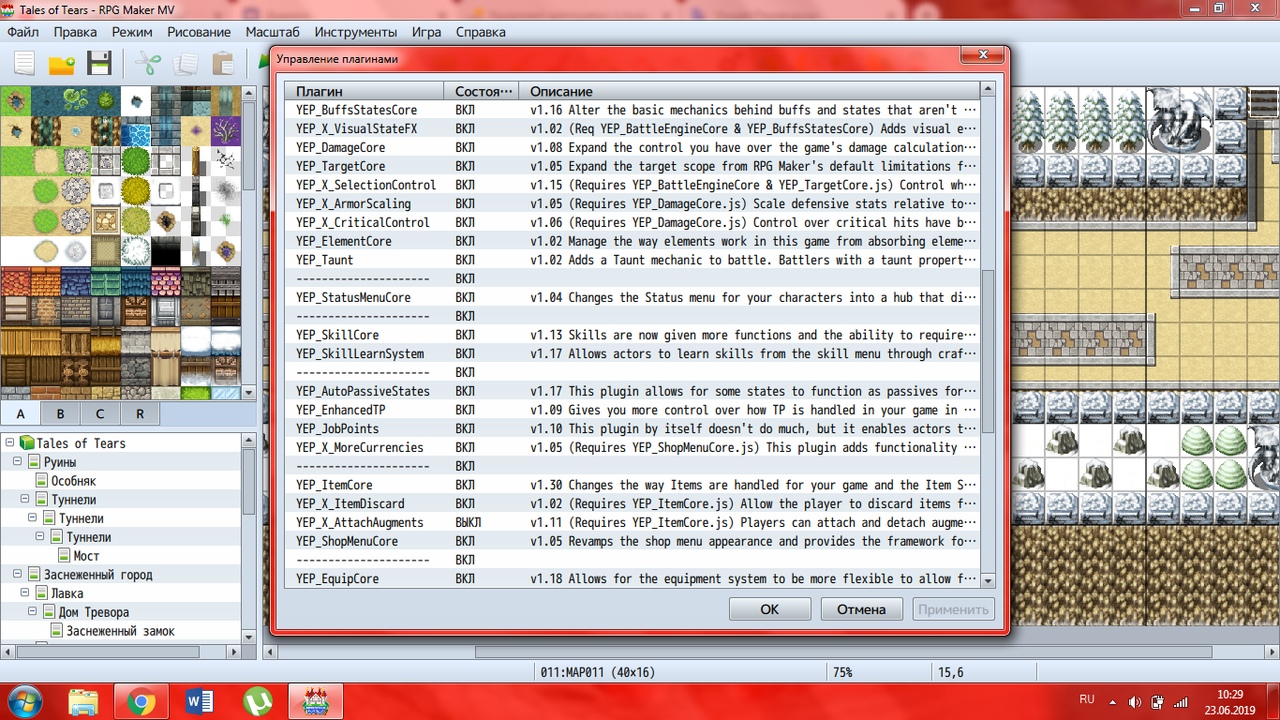This screenshot has height=720, width=1280.
Task: Click the Paste clipboard toolbar icon
Action: (223, 64)
